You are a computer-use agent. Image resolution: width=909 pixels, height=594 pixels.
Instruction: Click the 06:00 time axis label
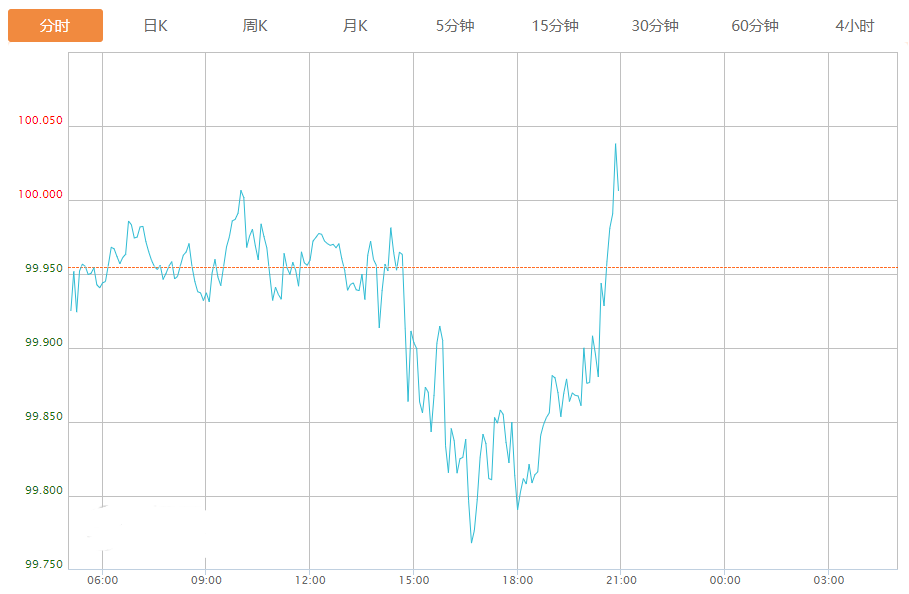[x=102, y=581]
